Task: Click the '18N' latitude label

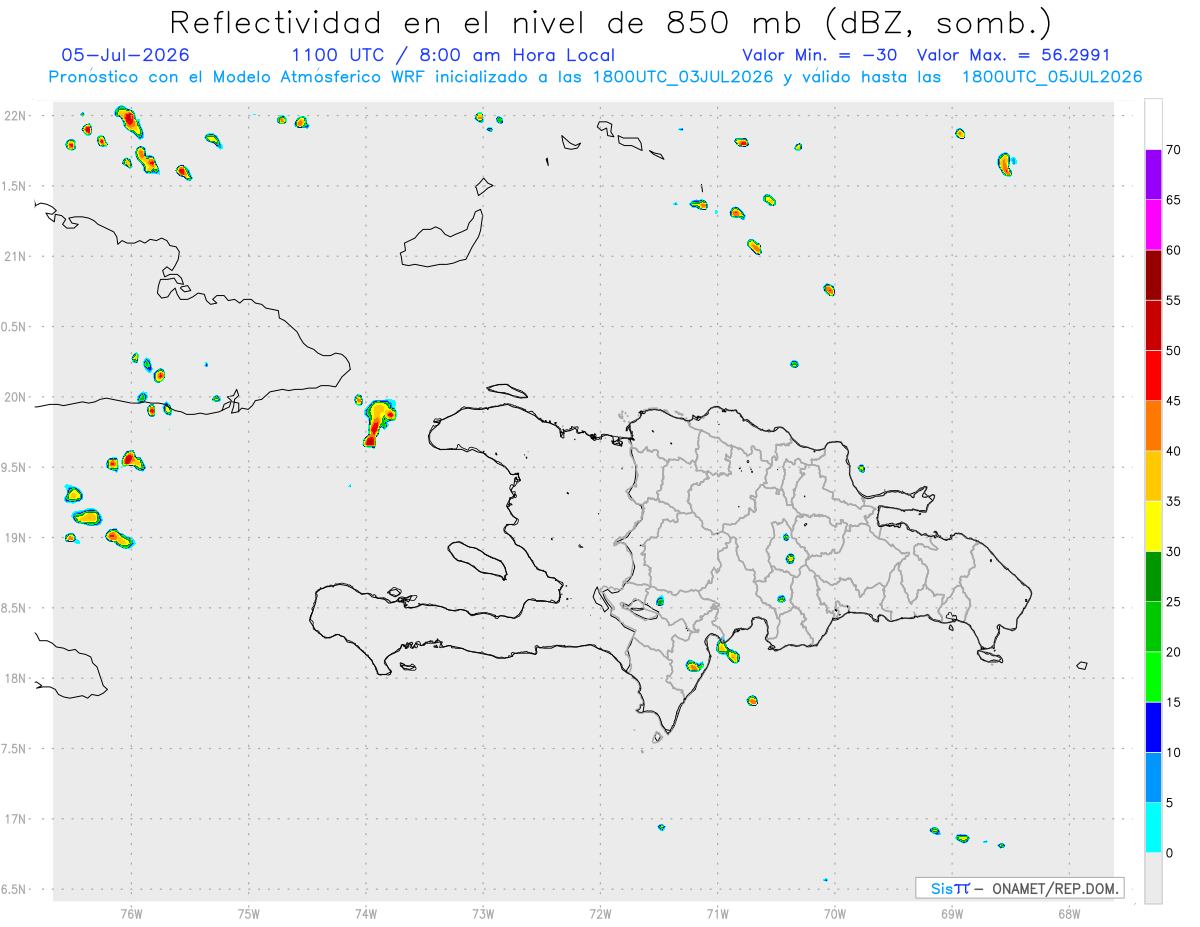Action: (16, 679)
